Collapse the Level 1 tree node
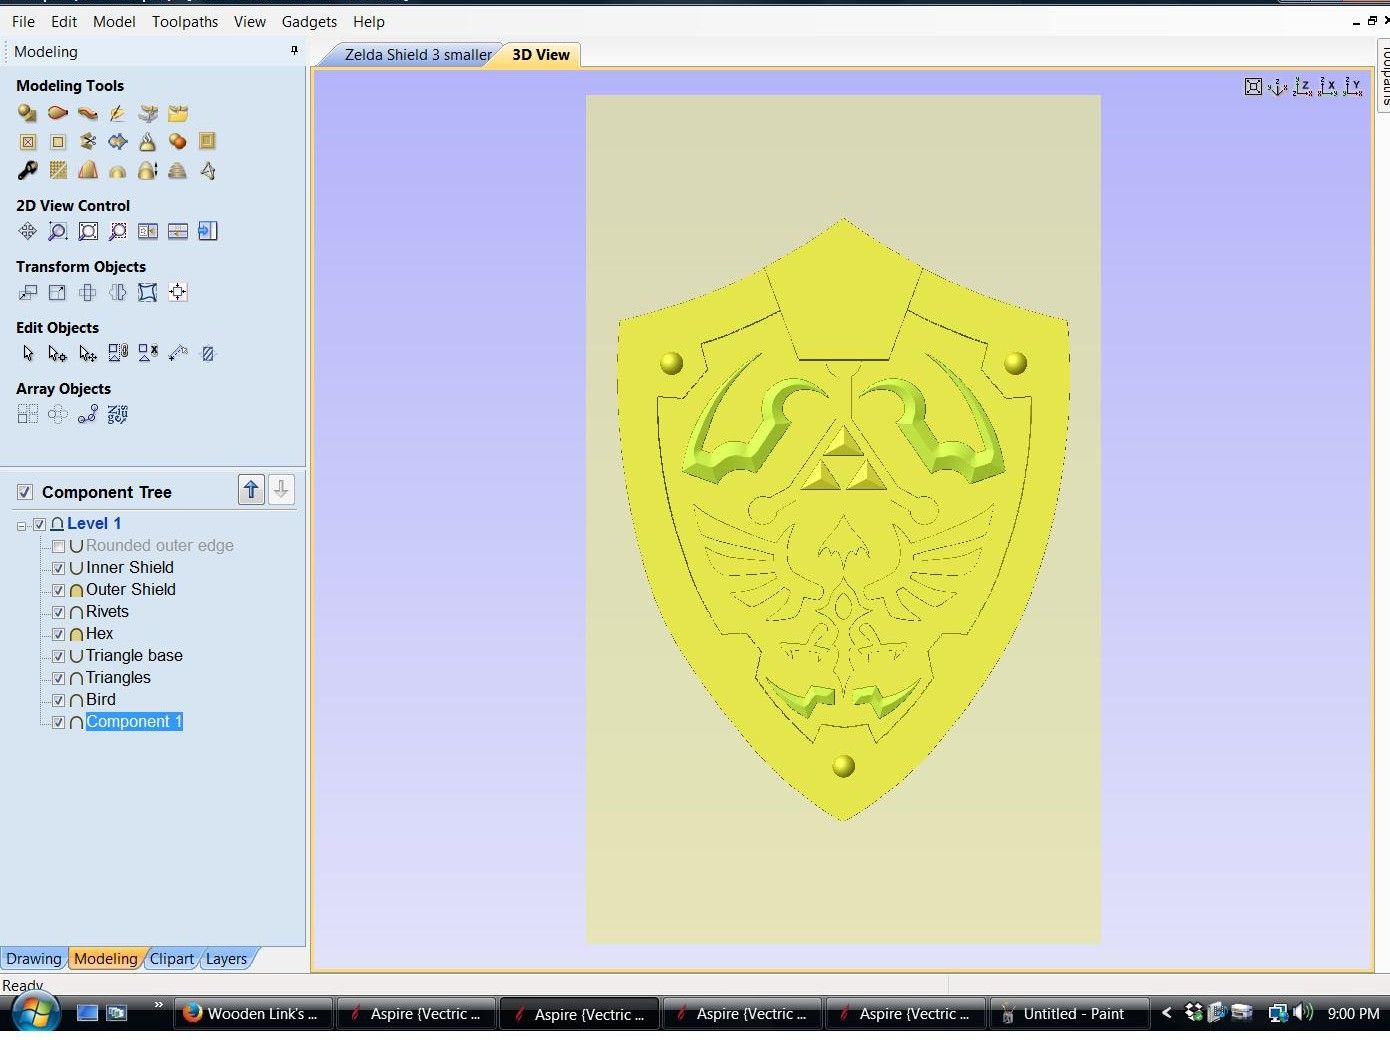The height and width of the screenshot is (1050, 1390). click(22, 524)
